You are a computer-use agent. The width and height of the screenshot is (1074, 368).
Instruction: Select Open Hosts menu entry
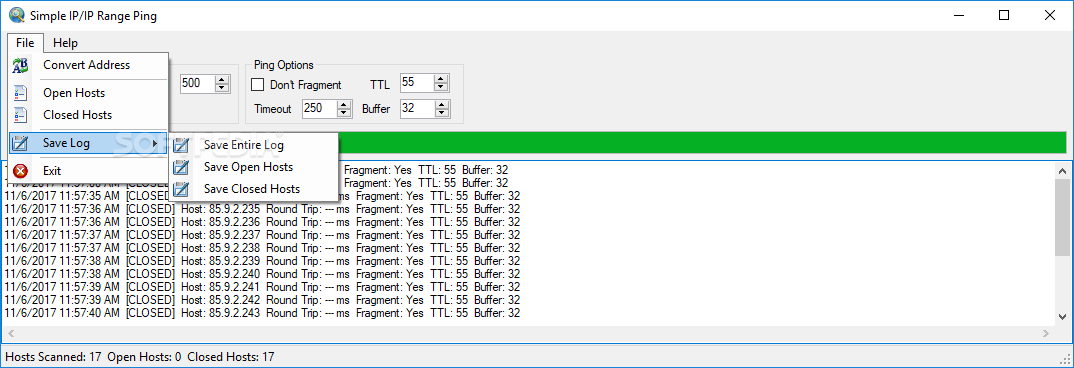(x=87, y=93)
